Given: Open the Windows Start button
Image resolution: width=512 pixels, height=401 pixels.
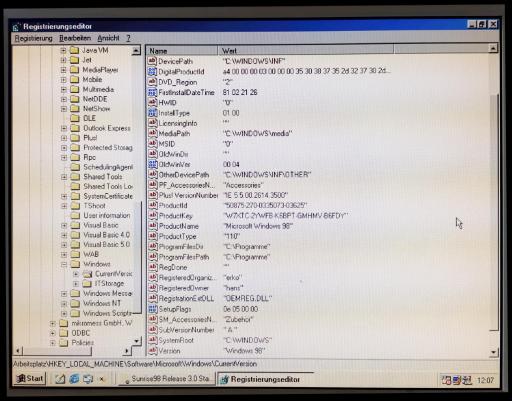Looking at the screenshot, I should point(30,379).
